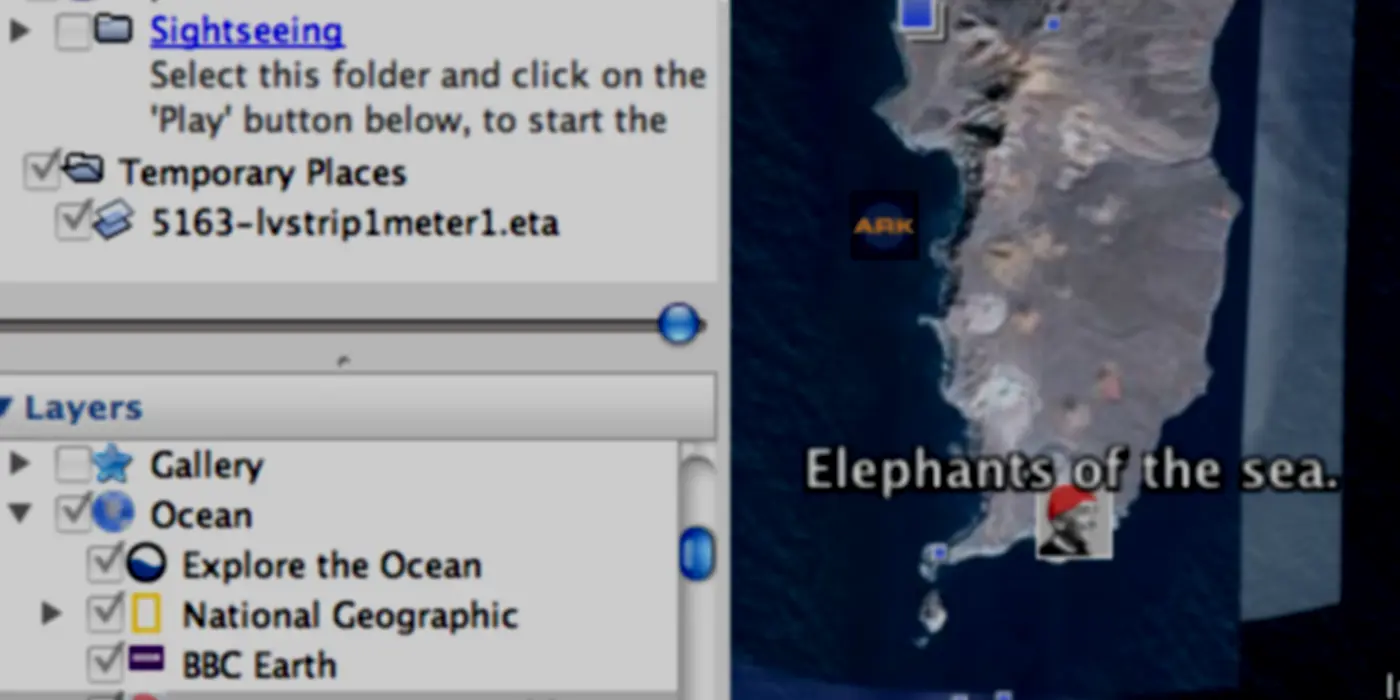Viewport: 1400px width, 700px height.
Task: Uncheck the Ocean layer checkbox
Action: 73,514
